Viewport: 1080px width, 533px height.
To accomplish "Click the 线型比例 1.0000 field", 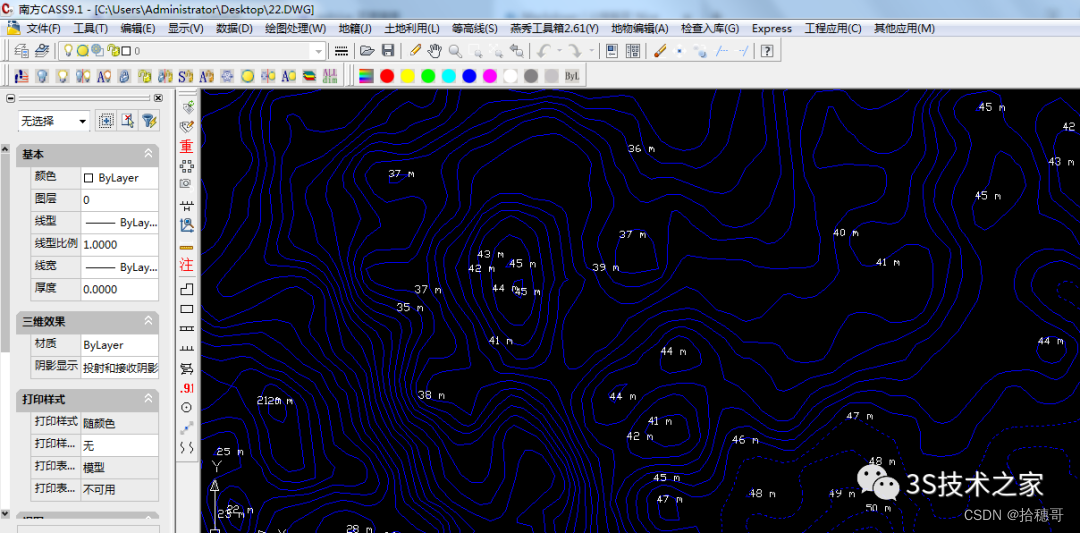I will [120, 244].
